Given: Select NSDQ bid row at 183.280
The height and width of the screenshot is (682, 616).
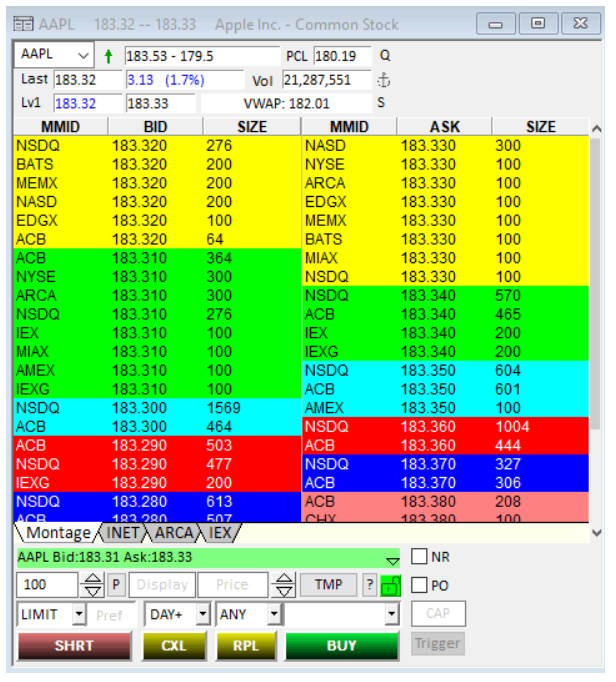Looking at the screenshot, I should [157, 501].
